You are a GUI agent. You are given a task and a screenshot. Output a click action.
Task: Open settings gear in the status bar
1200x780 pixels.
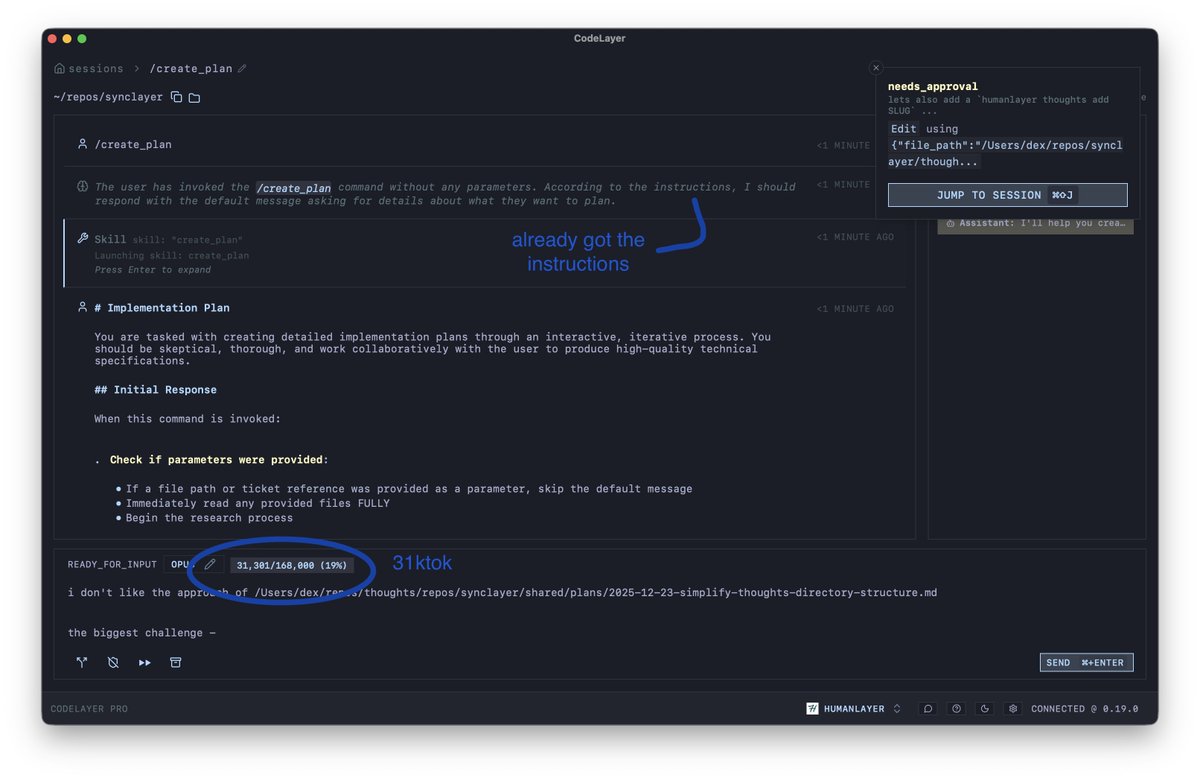click(1012, 708)
